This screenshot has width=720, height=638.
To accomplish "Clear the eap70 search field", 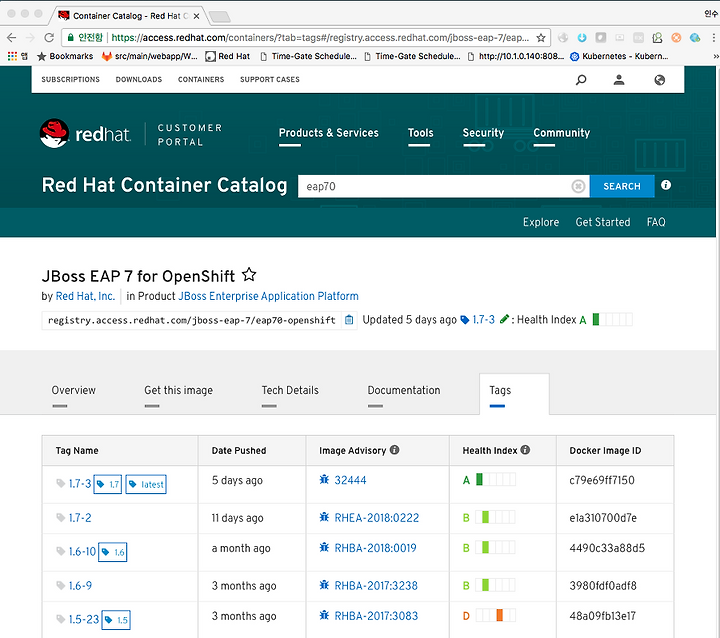I will 578,186.
